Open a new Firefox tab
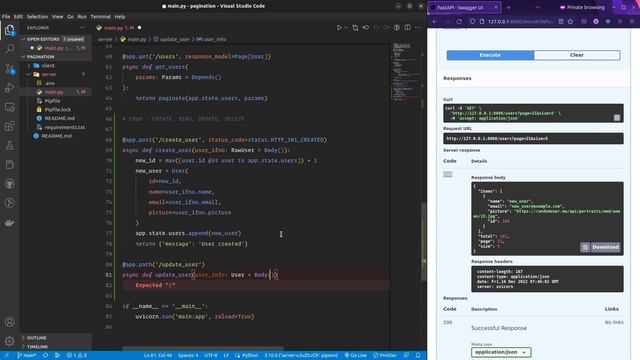 point(509,7)
